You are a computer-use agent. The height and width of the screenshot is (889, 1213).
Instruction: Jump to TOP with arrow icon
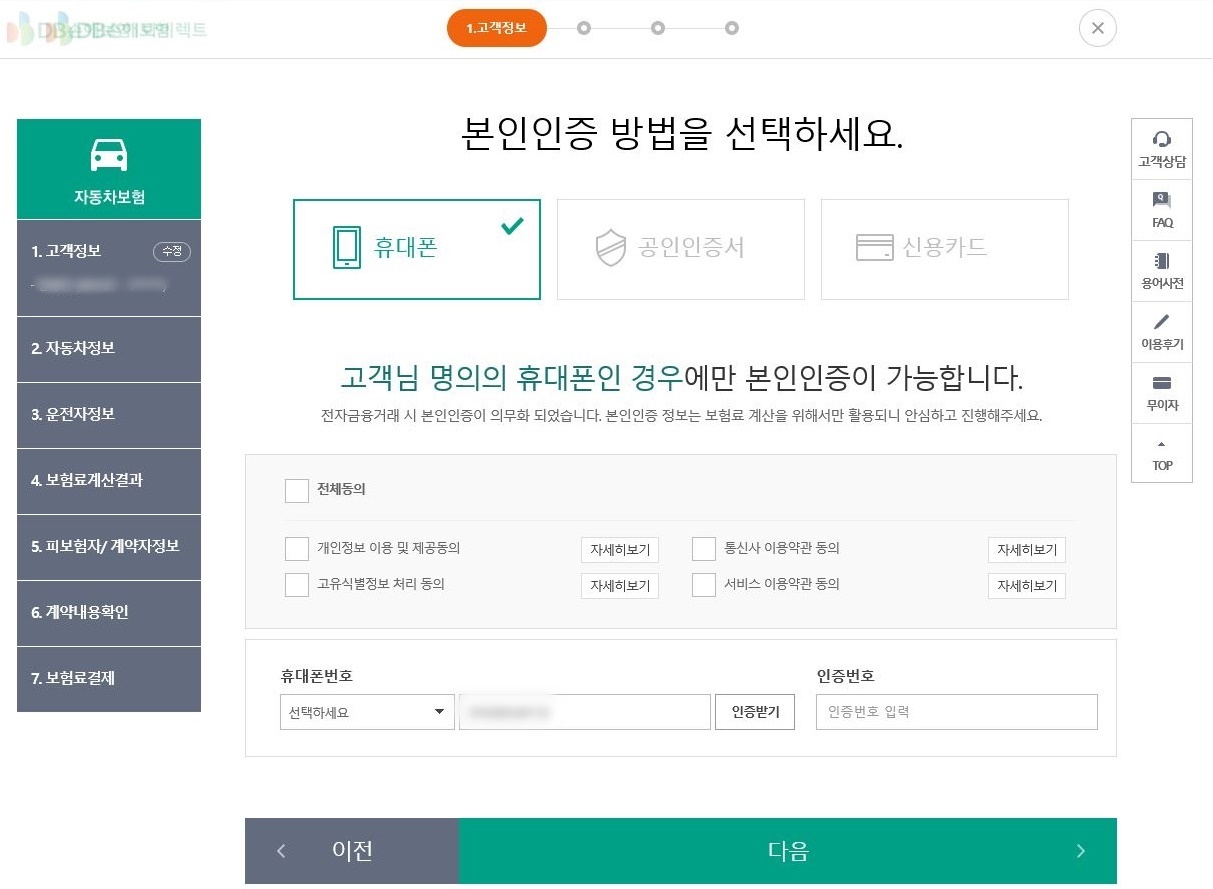pyautogui.click(x=1162, y=443)
